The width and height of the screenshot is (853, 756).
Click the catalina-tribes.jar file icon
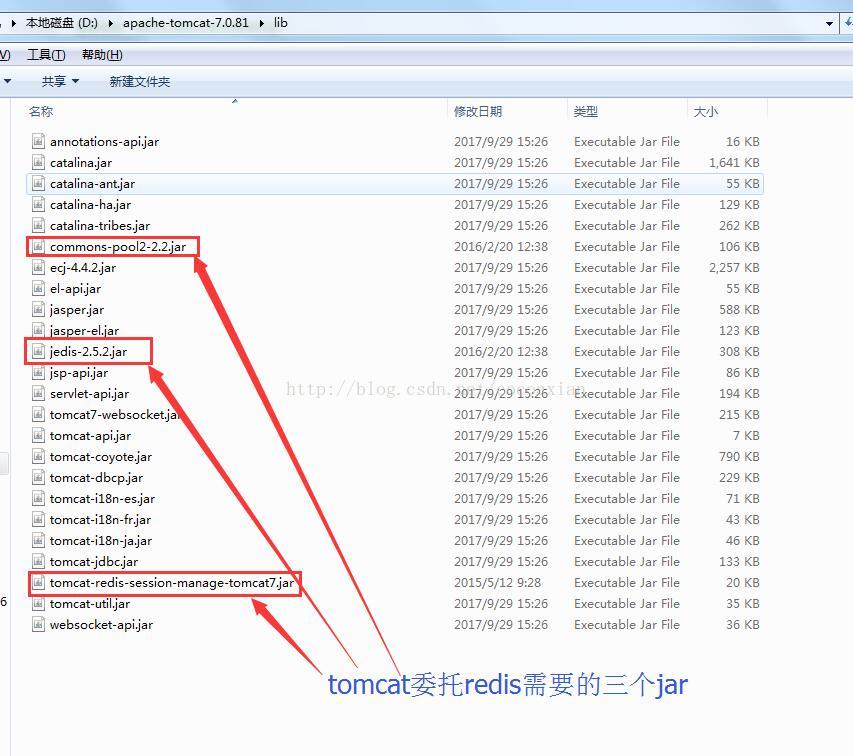[38, 226]
